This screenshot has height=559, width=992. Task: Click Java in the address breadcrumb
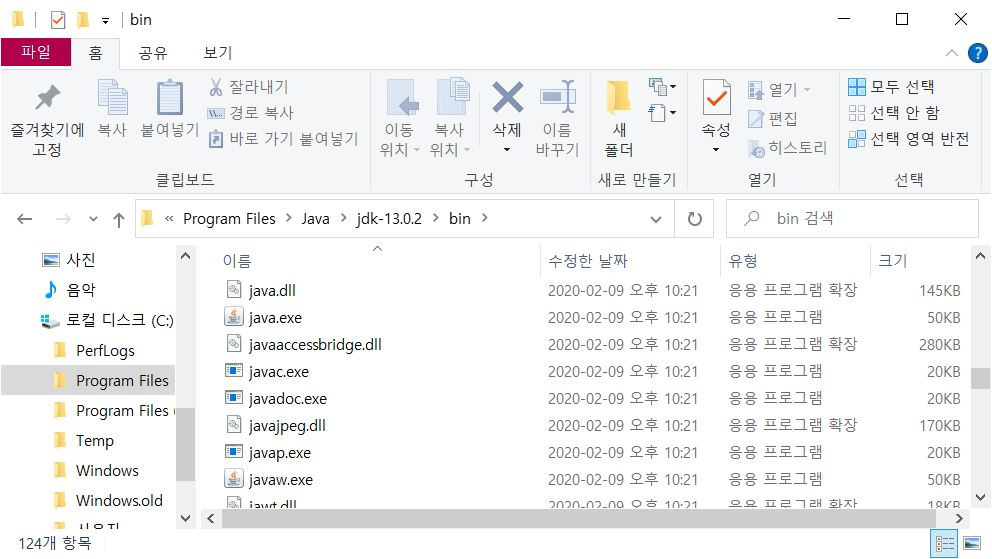pos(315,219)
